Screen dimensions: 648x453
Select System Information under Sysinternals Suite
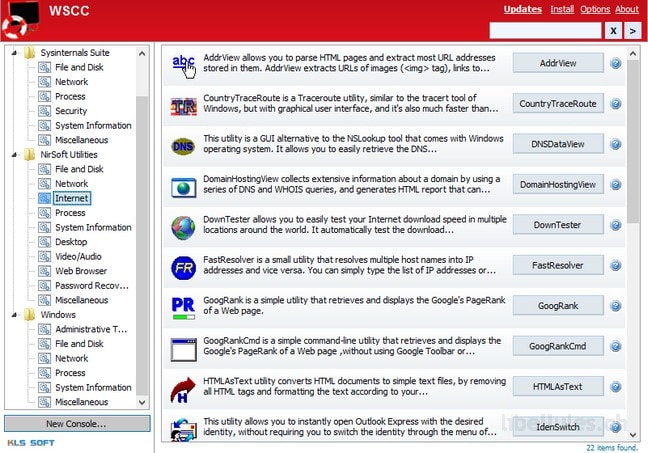pyautogui.click(x=93, y=126)
